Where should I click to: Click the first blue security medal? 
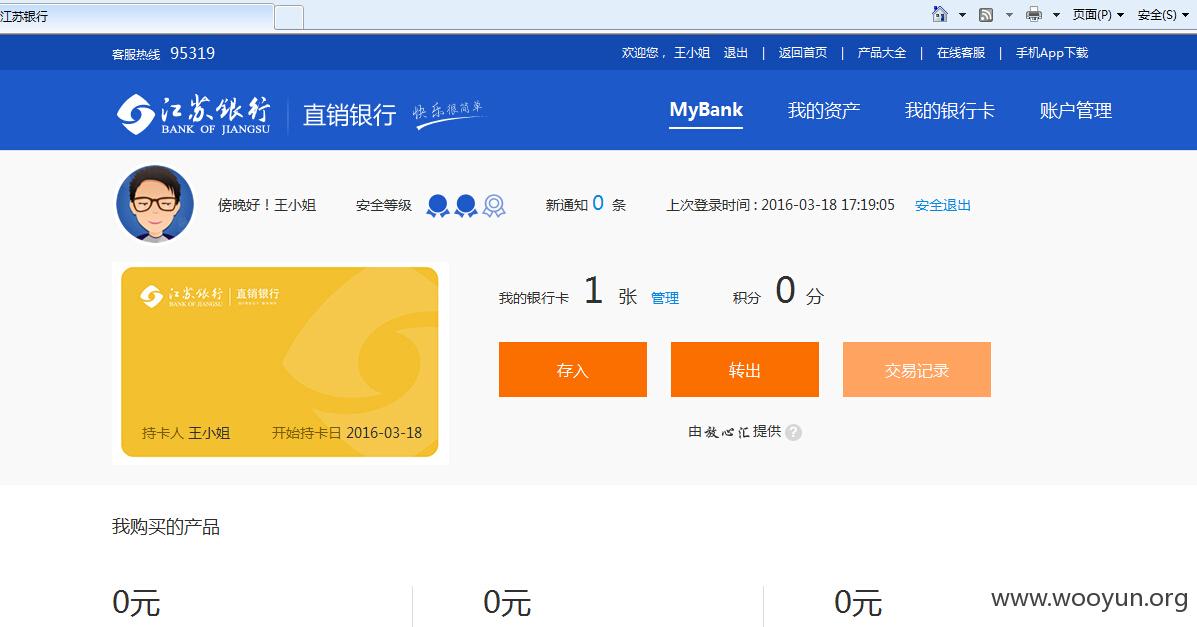point(437,205)
